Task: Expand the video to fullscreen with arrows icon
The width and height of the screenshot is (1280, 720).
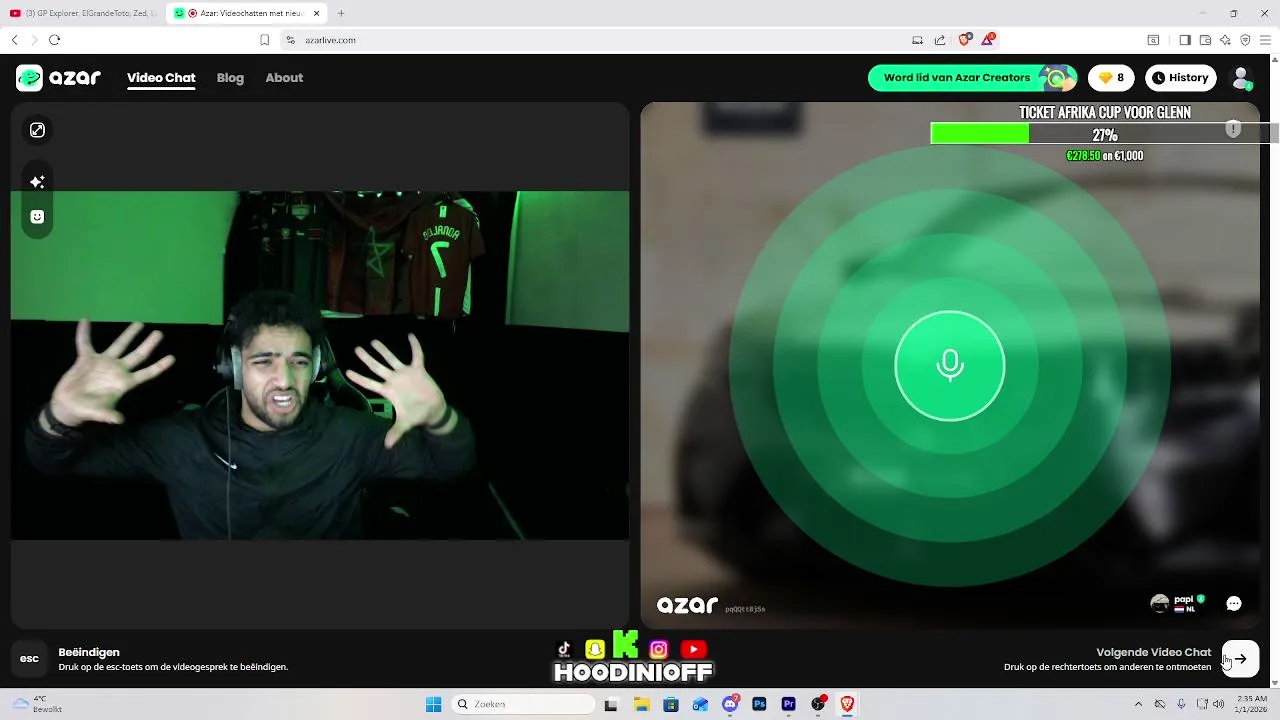Action: (37, 130)
